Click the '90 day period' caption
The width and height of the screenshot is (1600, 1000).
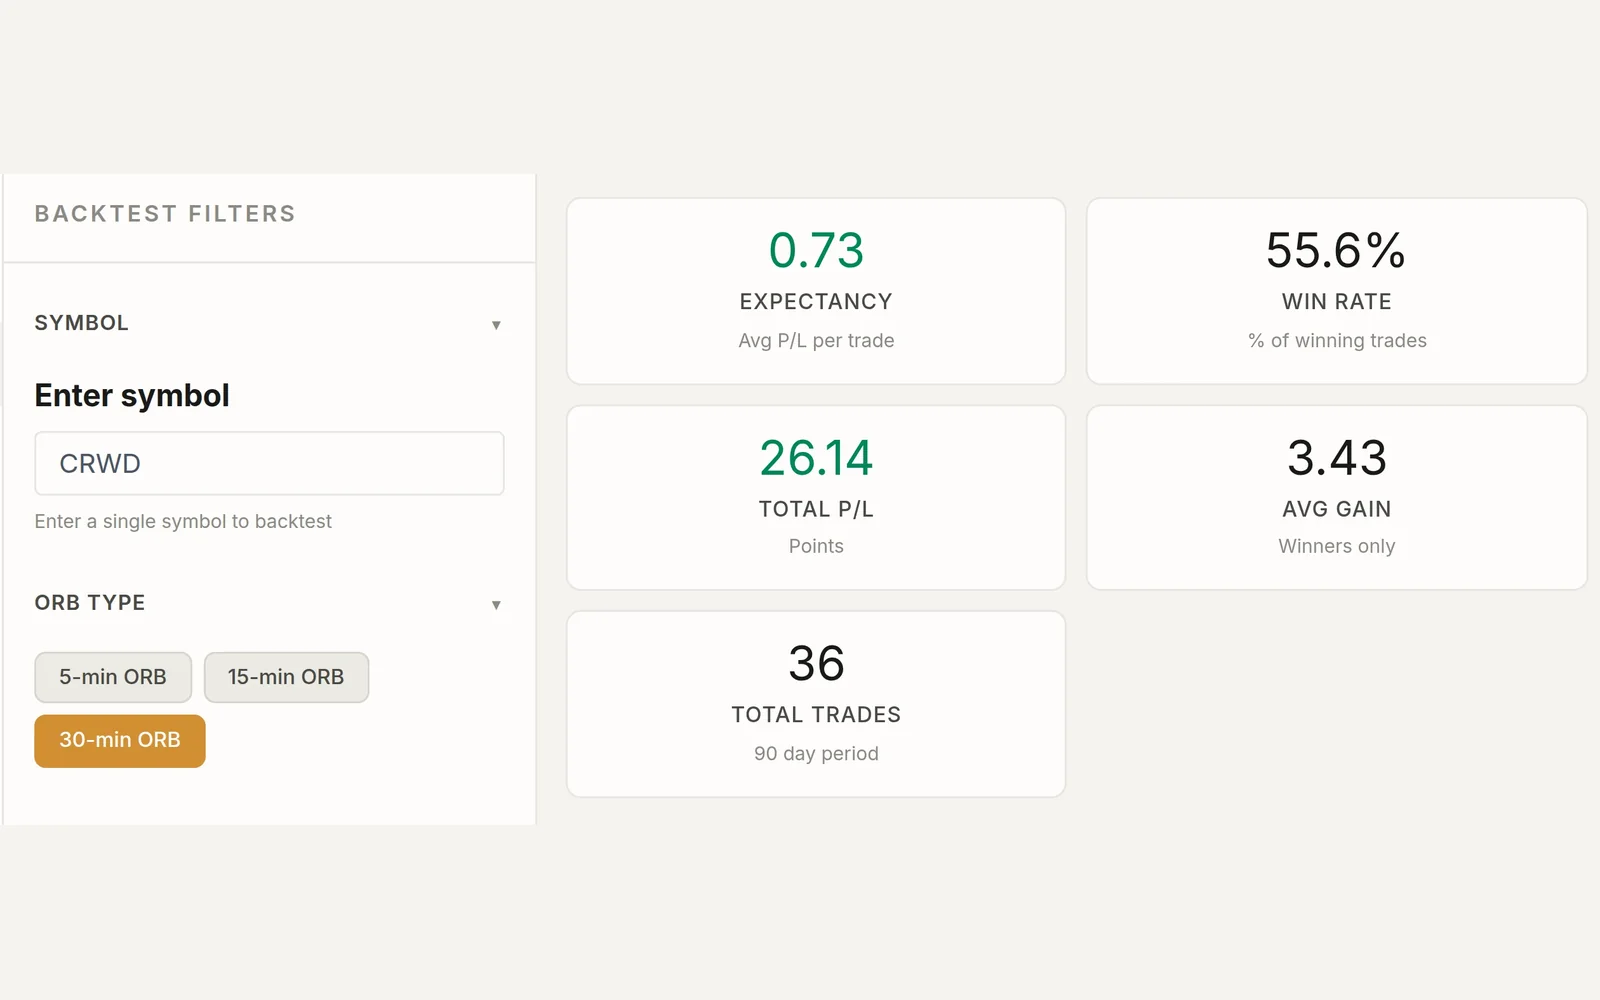[x=816, y=754]
